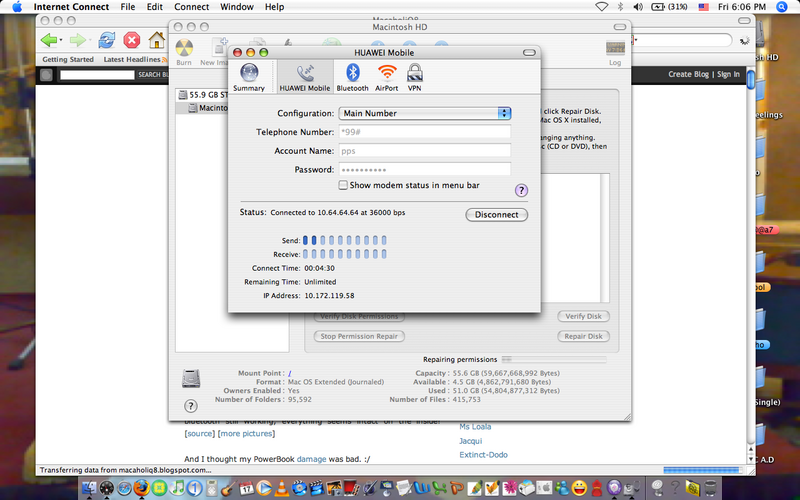Click the Password field
Viewport: 800px width, 500px height.
pos(424,169)
